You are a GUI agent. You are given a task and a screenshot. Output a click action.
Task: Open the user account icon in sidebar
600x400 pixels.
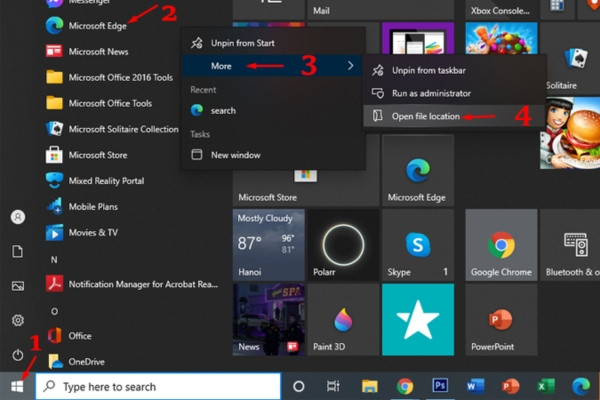[x=18, y=217]
